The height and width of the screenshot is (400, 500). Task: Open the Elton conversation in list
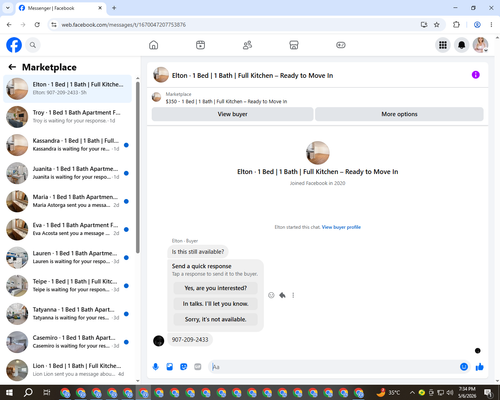(x=67, y=89)
